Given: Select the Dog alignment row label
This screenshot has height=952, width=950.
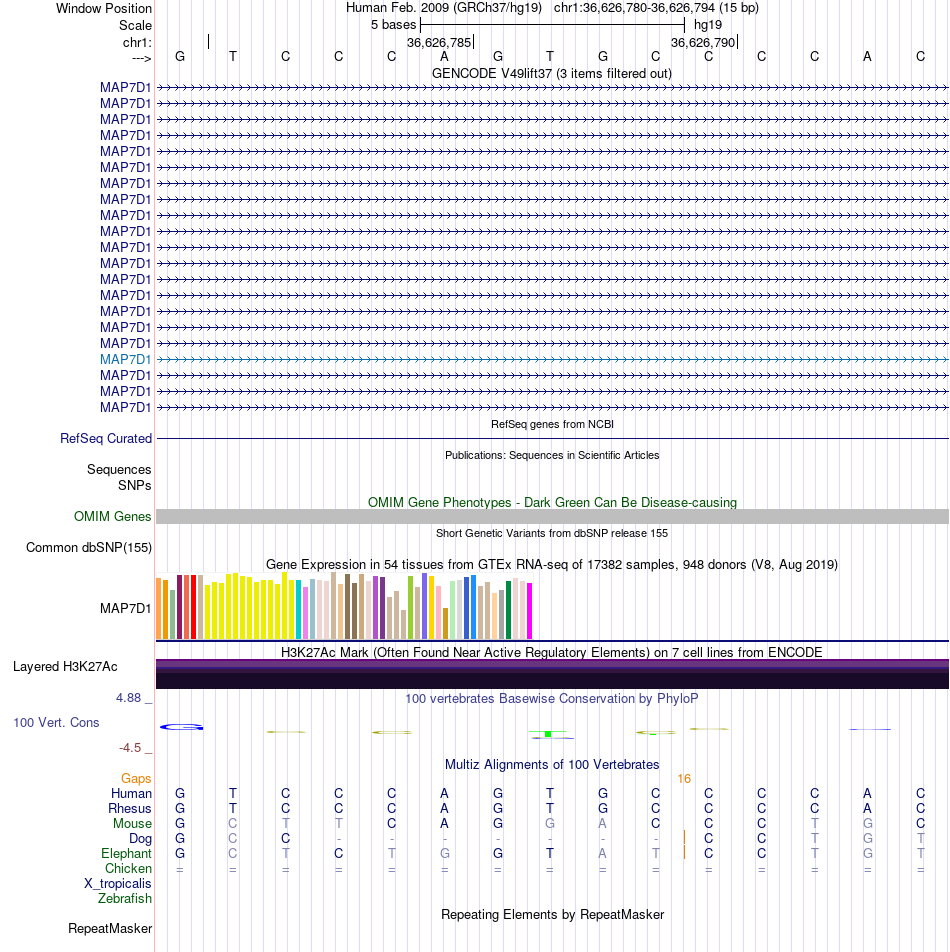Looking at the screenshot, I should (140, 839).
